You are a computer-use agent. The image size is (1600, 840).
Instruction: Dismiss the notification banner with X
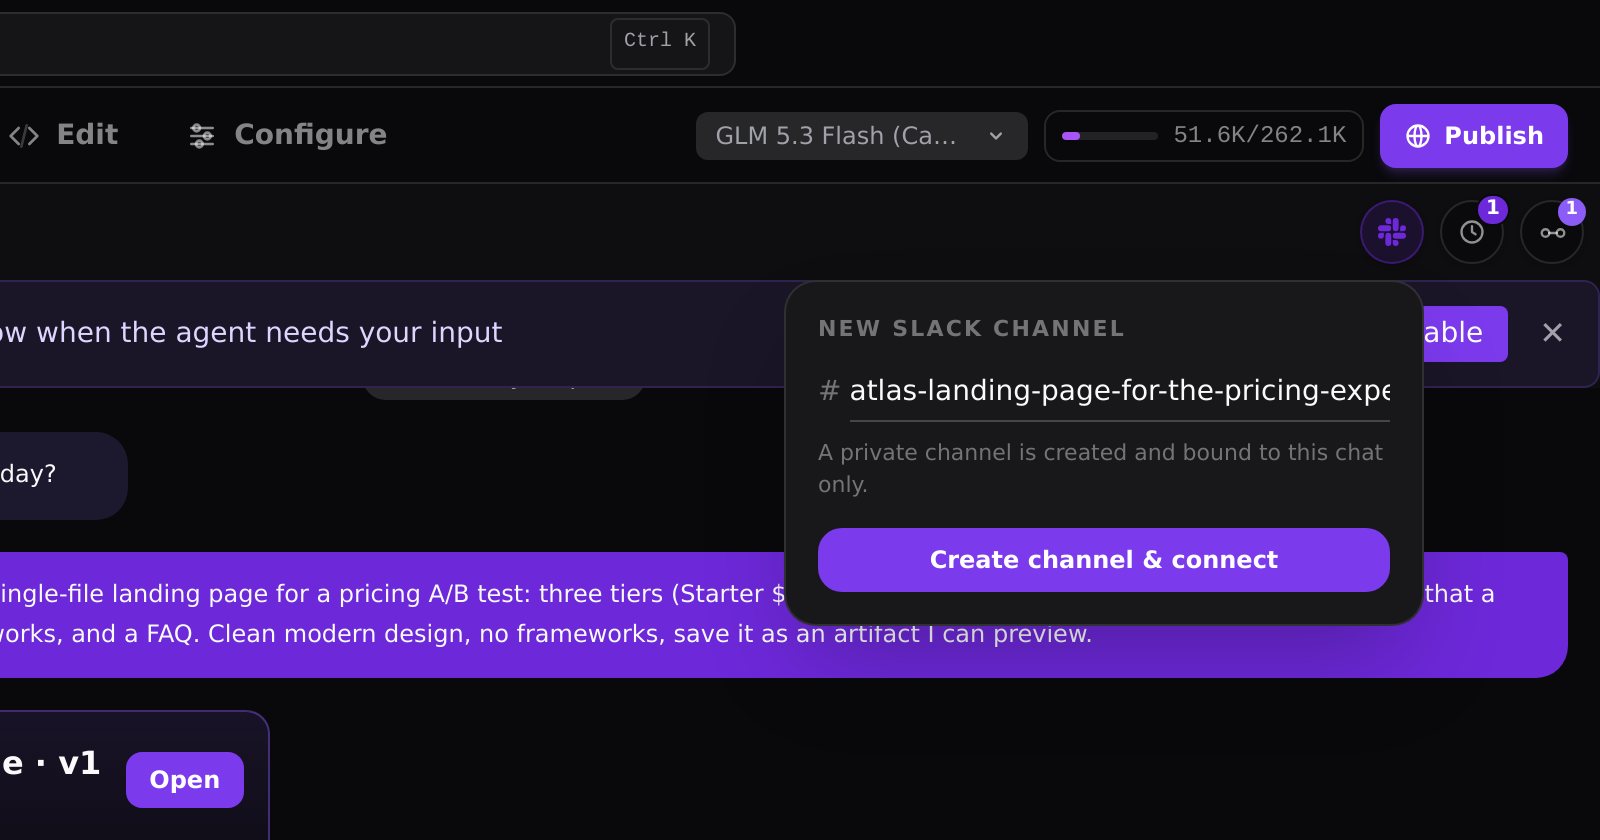[x=1552, y=333]
